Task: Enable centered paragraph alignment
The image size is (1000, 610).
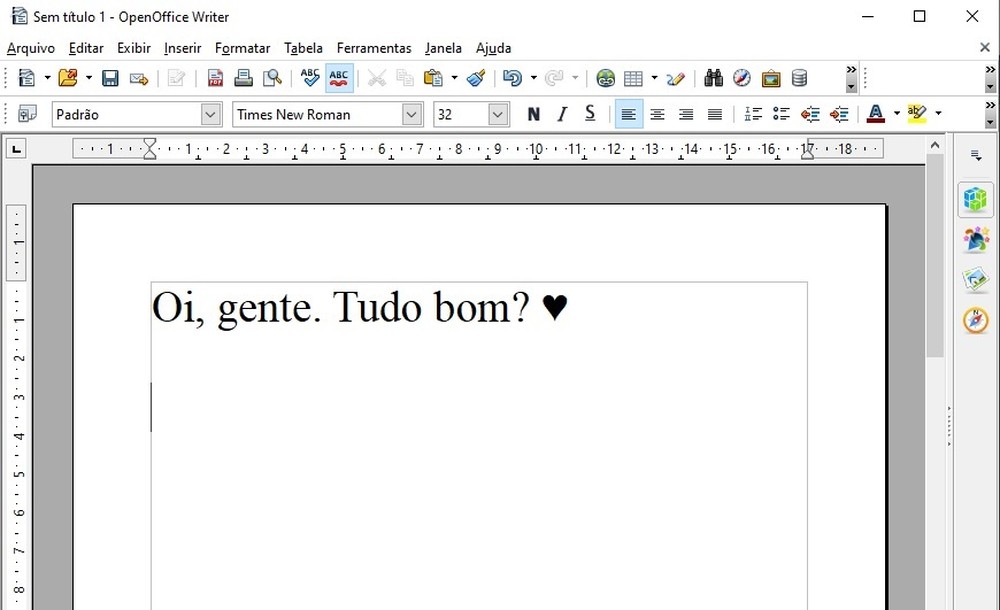Action: click(657, 114)
